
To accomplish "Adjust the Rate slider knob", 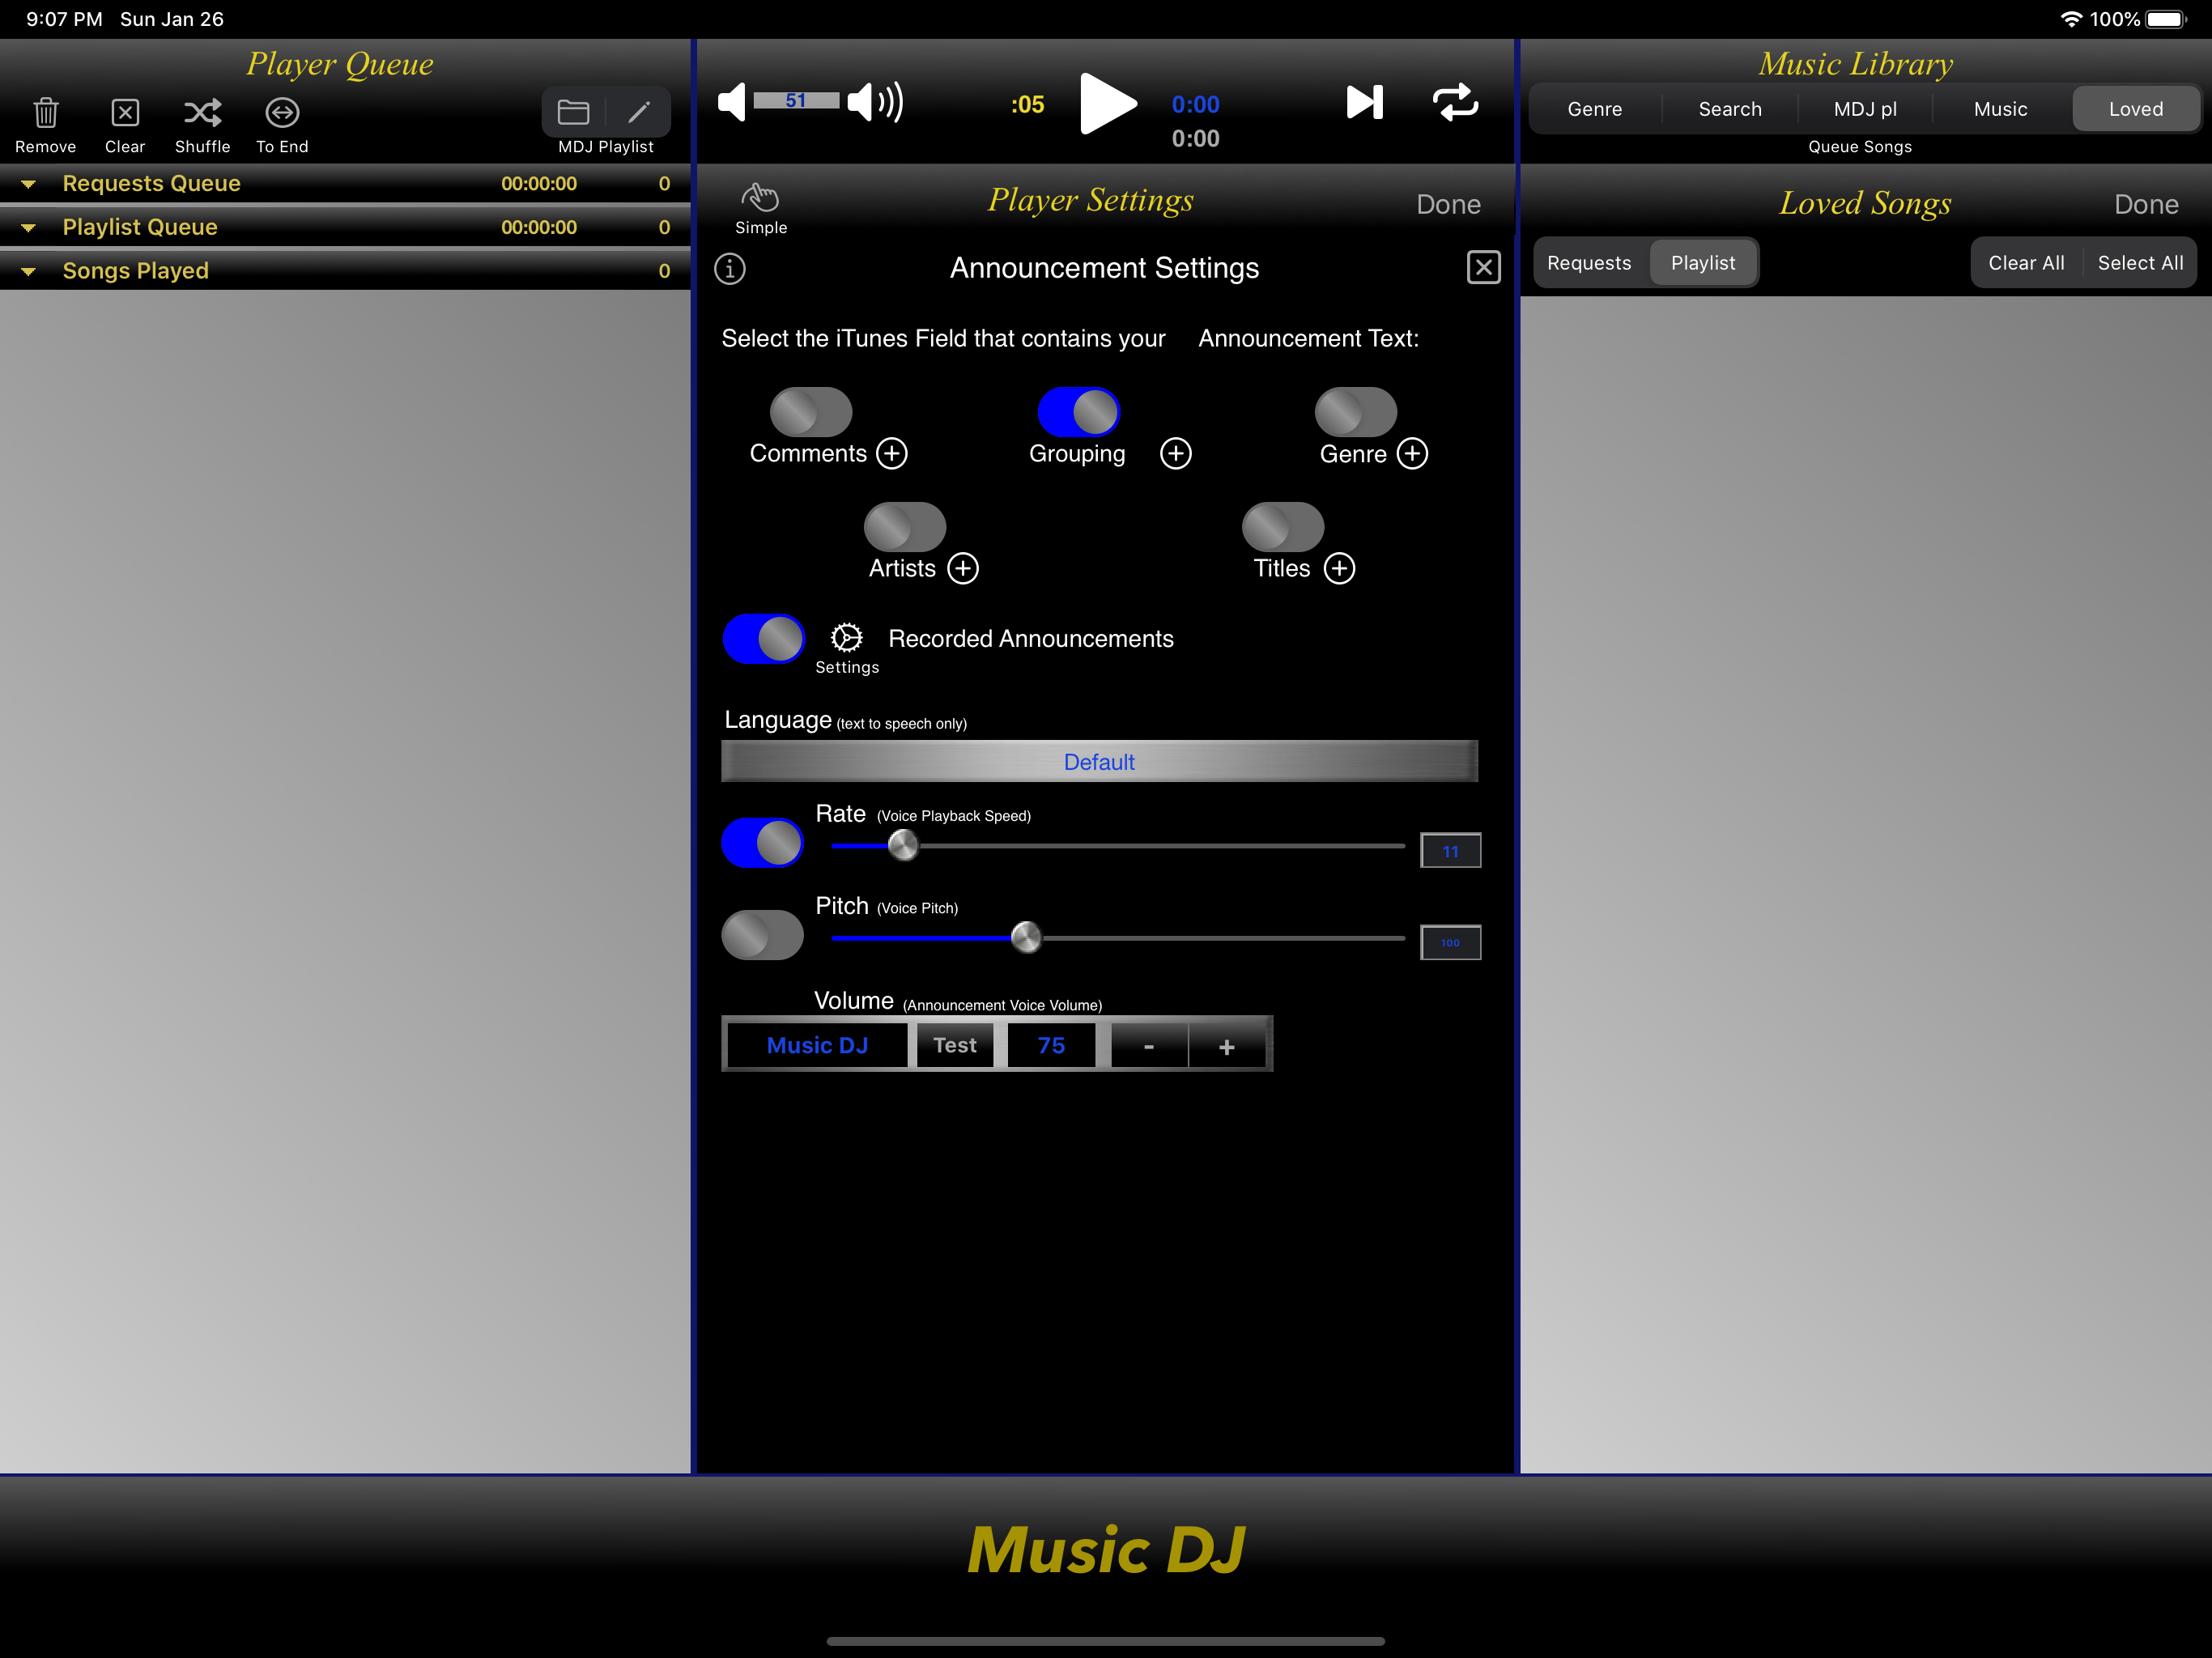I will tap(903, 846).
